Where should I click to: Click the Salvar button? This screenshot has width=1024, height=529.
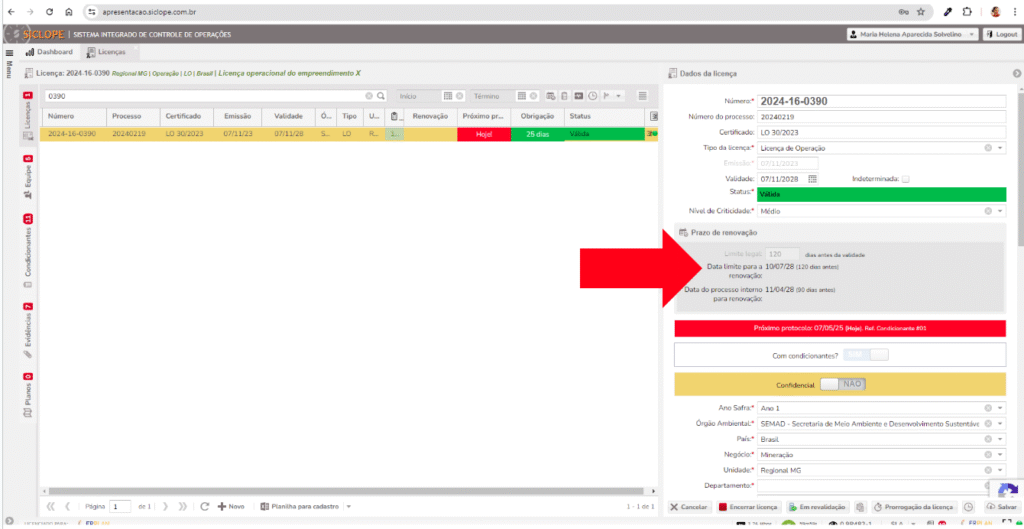click(x=1000, y=507)
